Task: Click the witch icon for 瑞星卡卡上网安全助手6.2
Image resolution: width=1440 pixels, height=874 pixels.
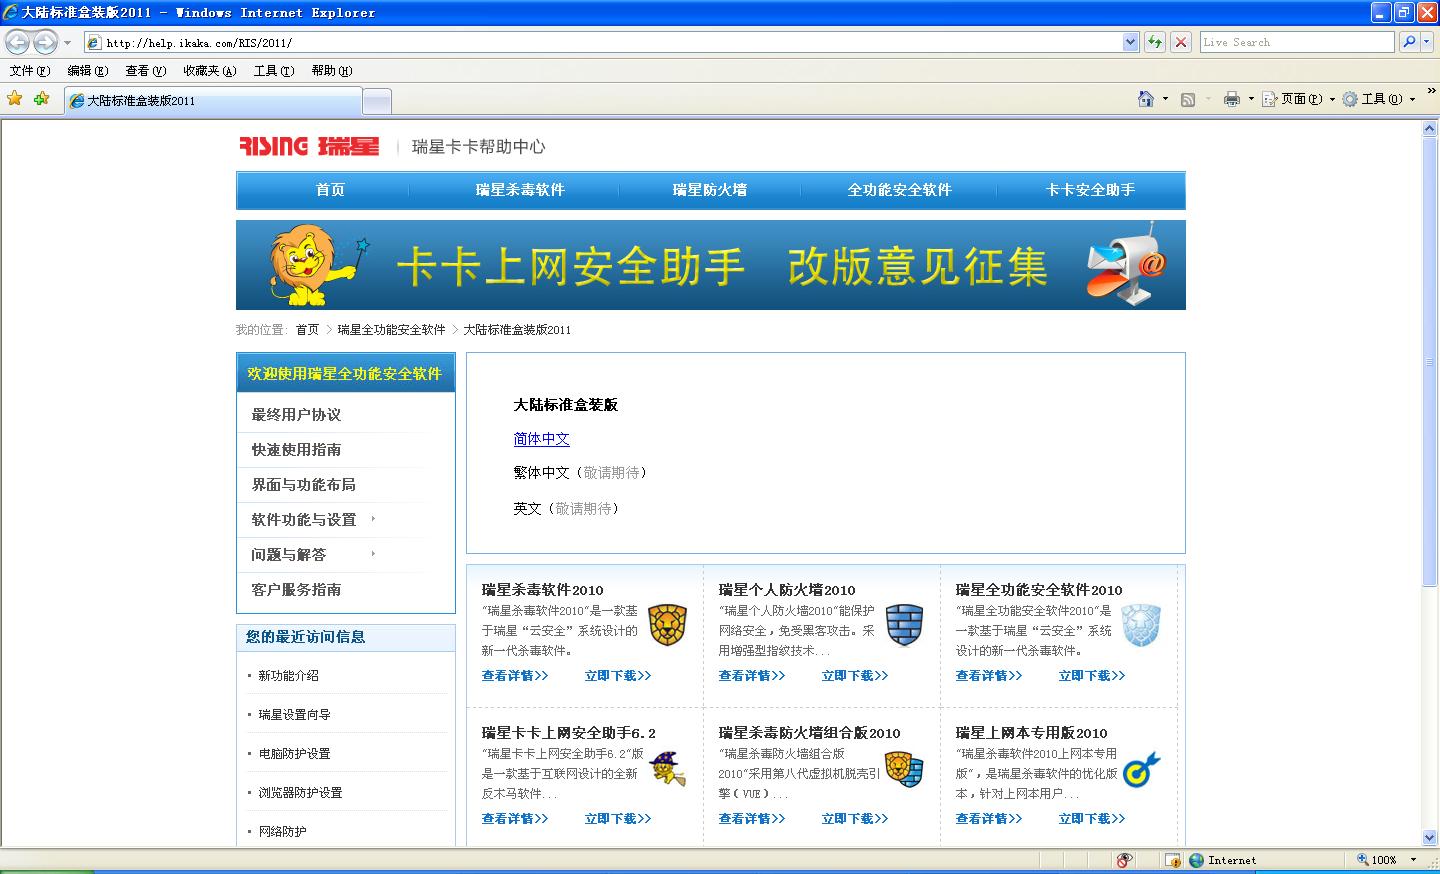Action: pos(667,769)
